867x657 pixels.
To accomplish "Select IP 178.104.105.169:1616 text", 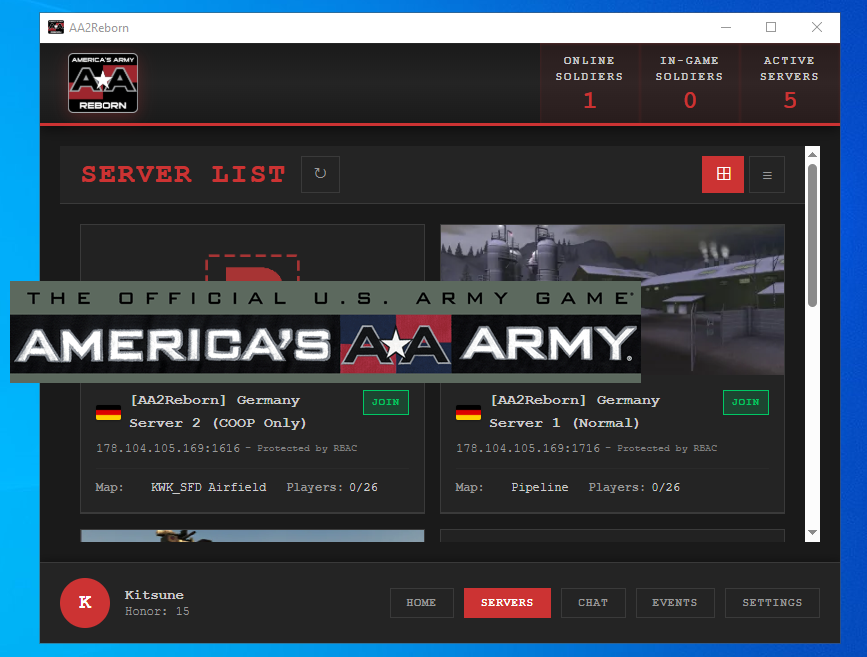I will pos(168,449).
